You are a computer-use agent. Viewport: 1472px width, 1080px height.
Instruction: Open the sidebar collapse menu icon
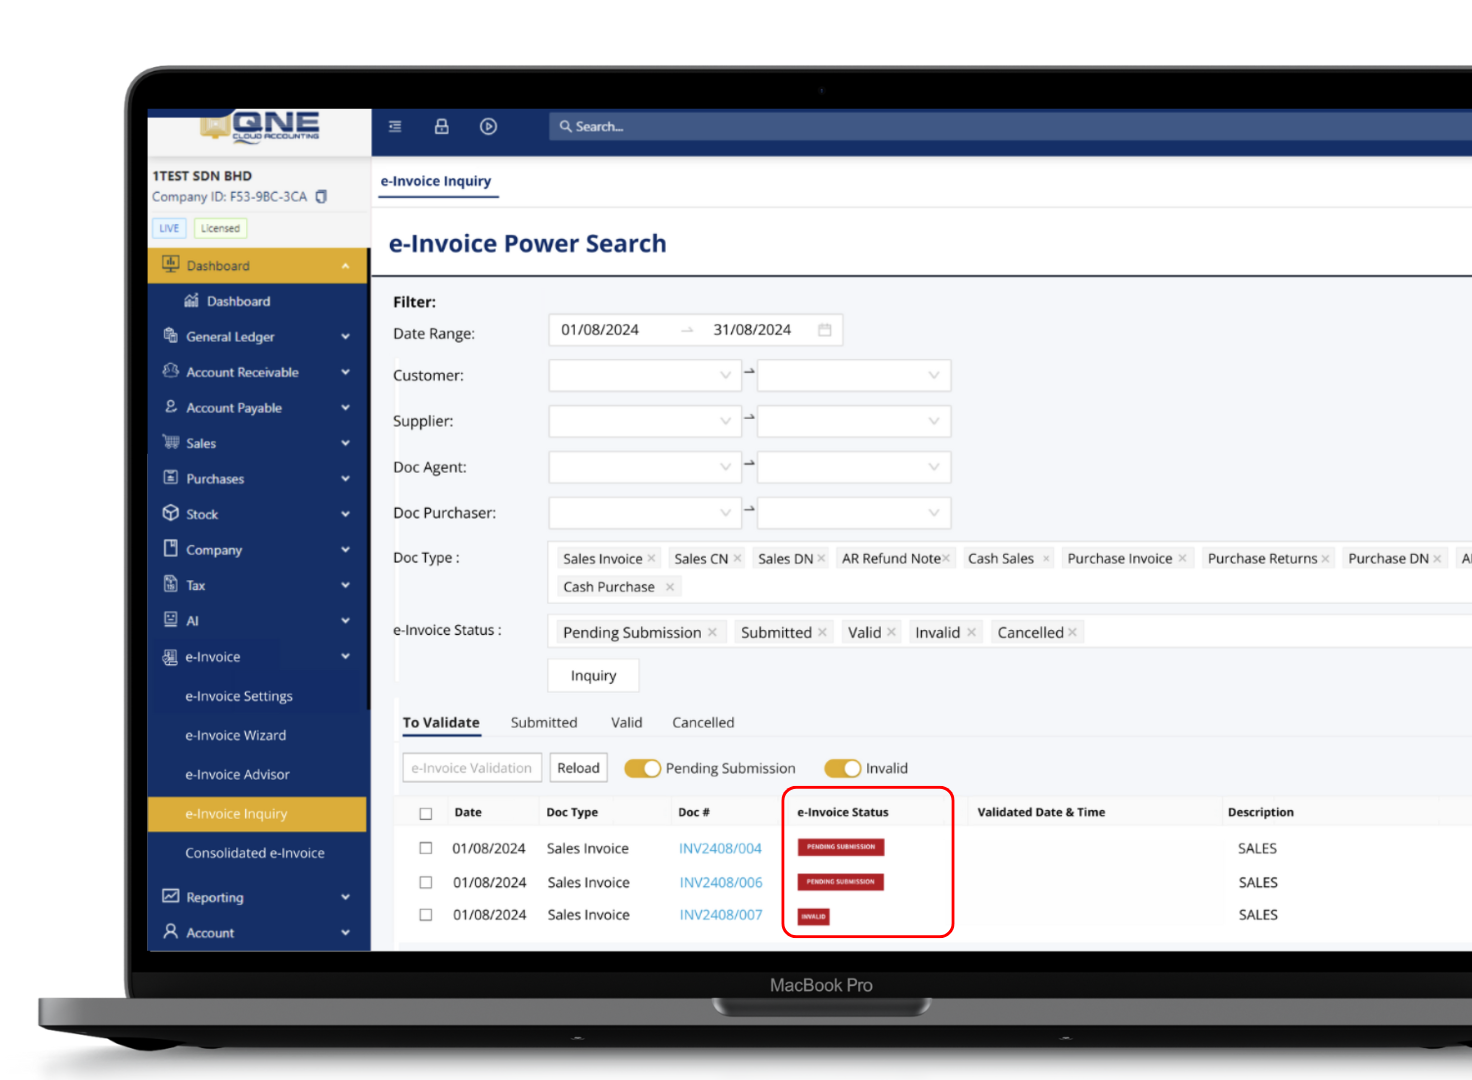(x=394, y=126)
